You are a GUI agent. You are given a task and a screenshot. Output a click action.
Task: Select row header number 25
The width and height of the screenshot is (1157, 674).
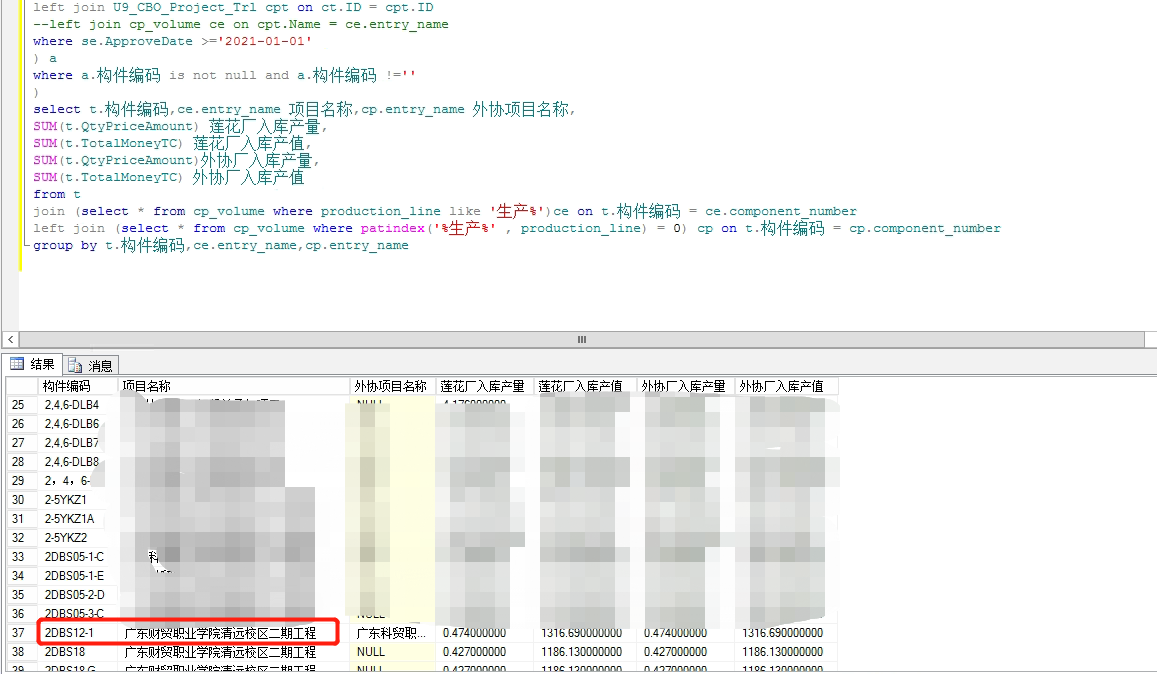pyautogui.click(x=21, y=405)
